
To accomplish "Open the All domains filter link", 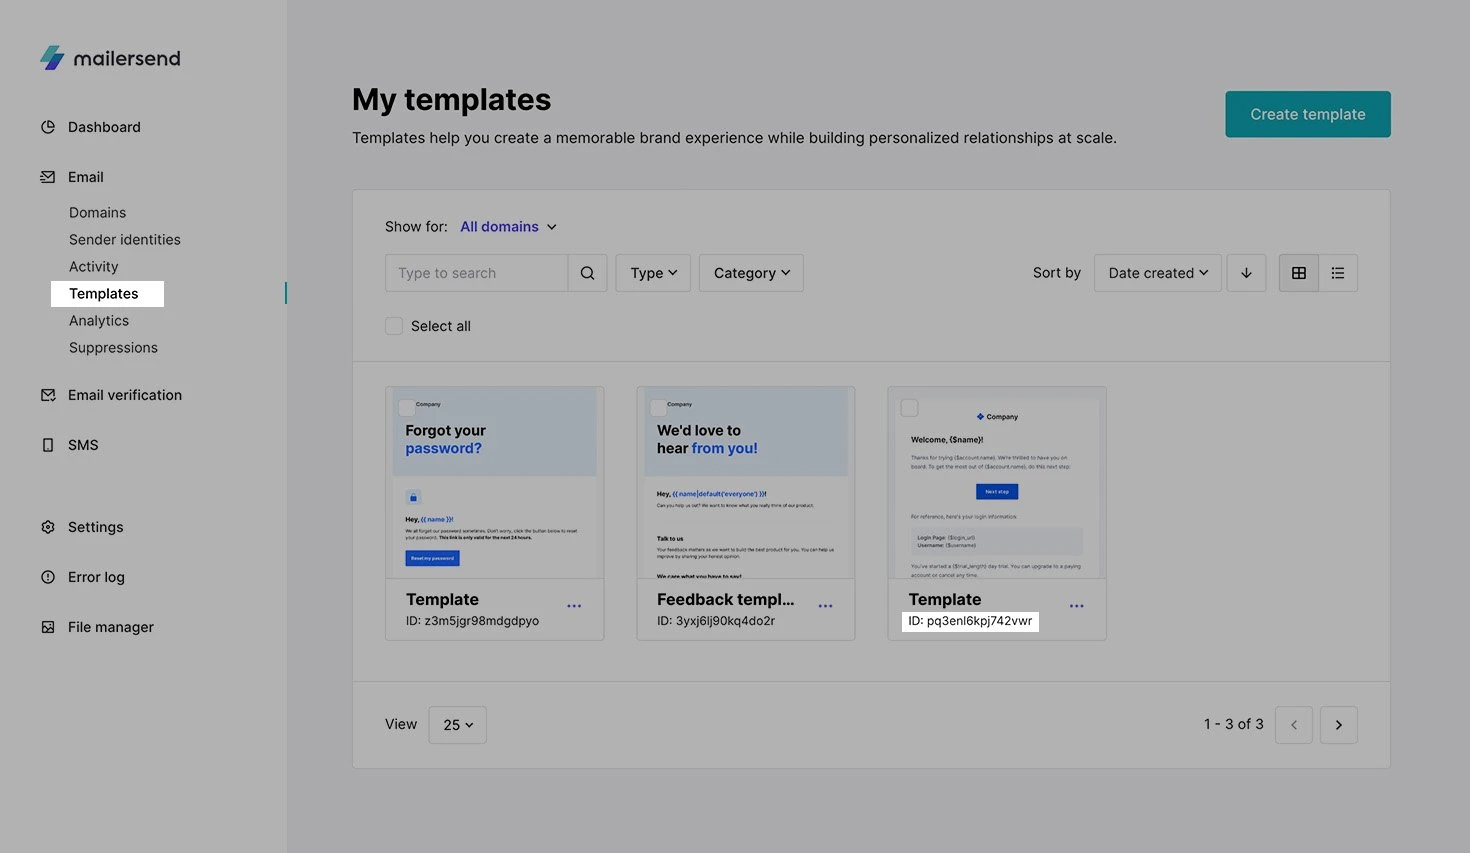I will [x=508, y=227].
